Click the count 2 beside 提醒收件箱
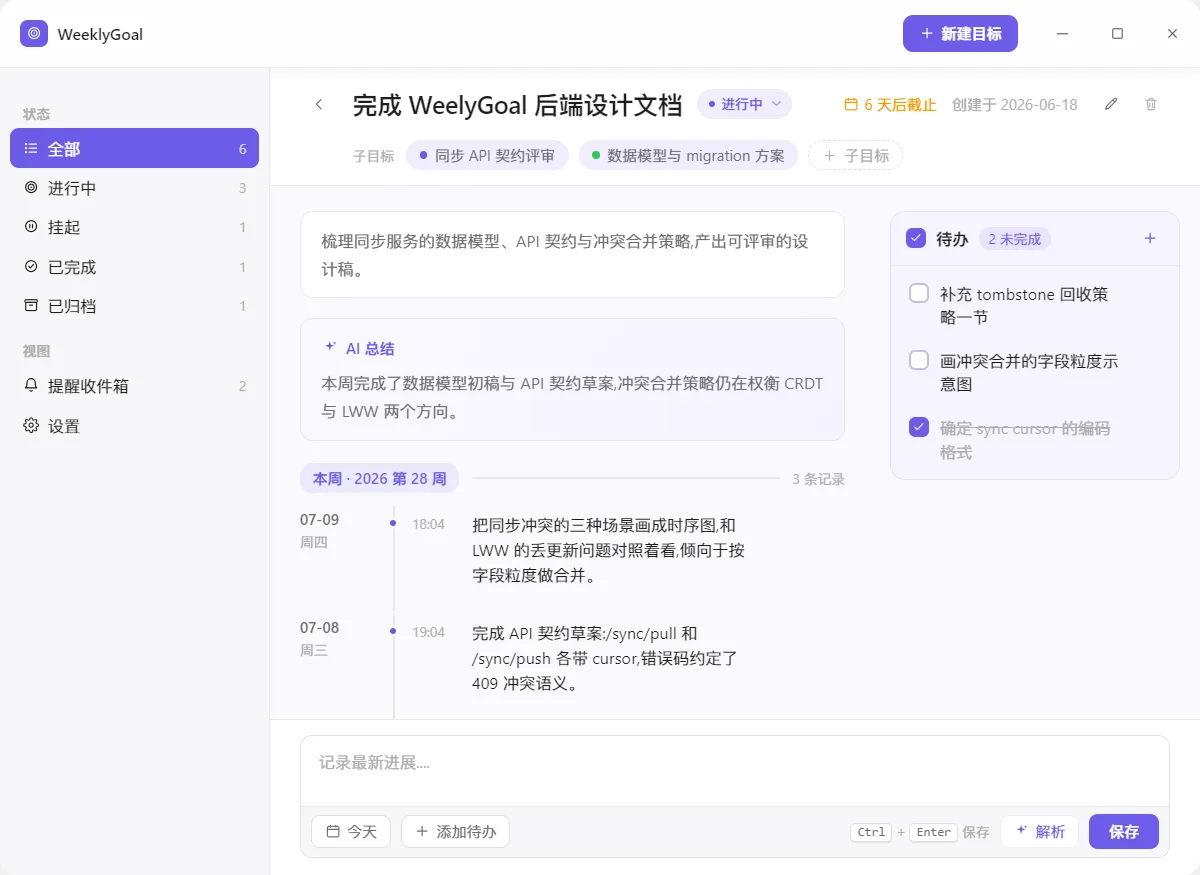This screenshot has height=875, width=1200. [x=242, y=386]
